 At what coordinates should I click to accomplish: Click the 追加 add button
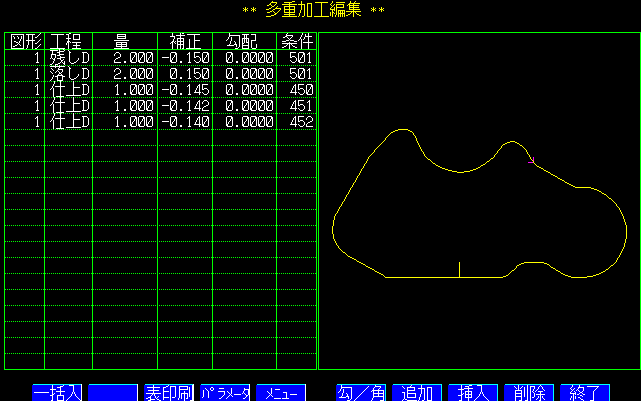(417, 393)
